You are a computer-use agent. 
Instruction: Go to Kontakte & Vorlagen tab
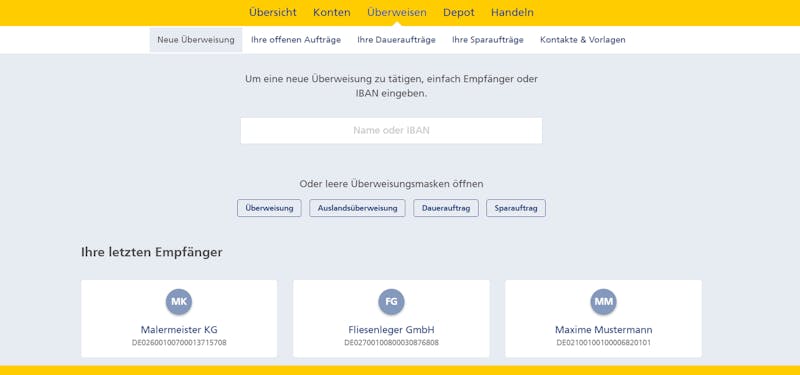tap(583, 40)
